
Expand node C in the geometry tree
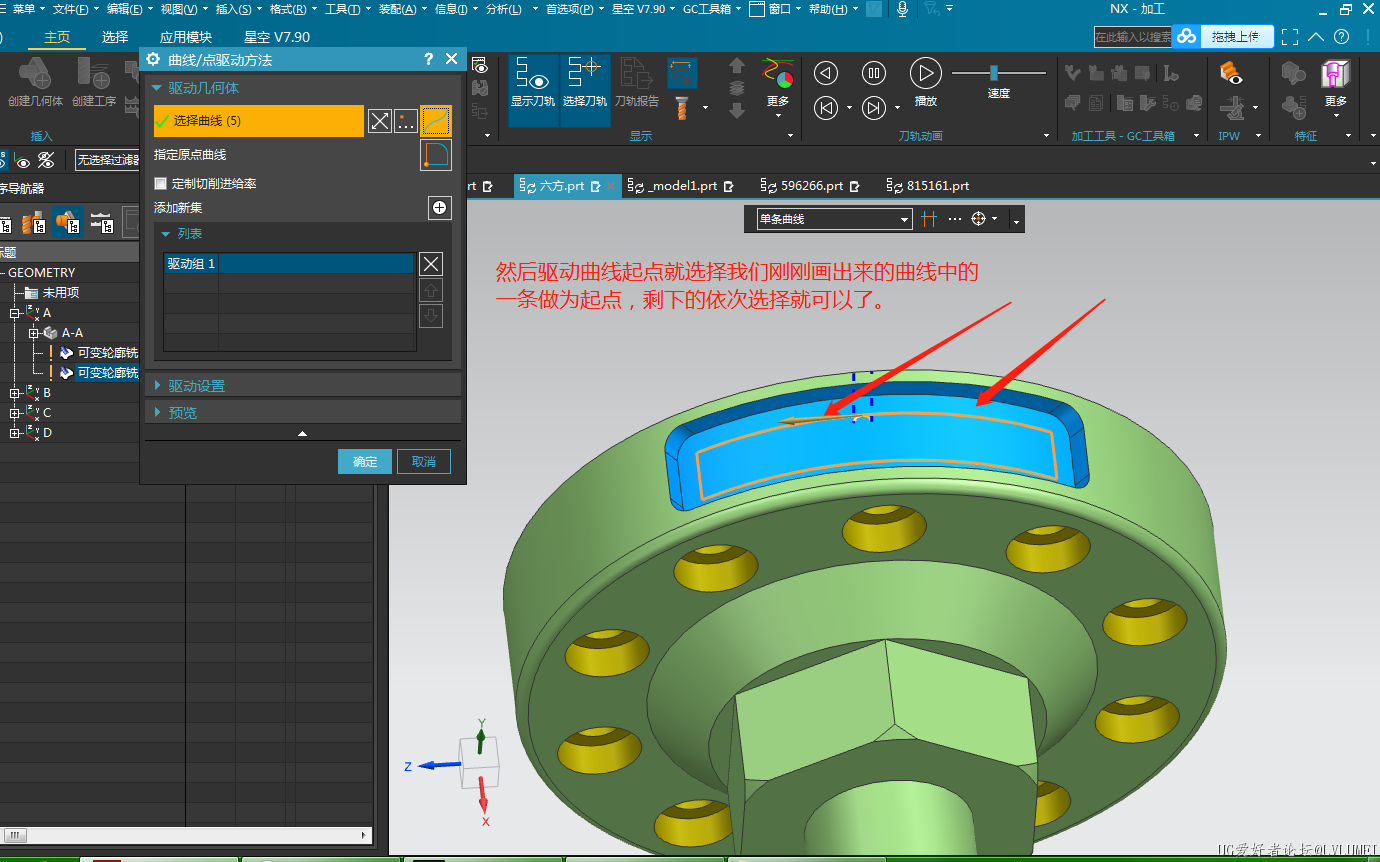tap(15, 413)
